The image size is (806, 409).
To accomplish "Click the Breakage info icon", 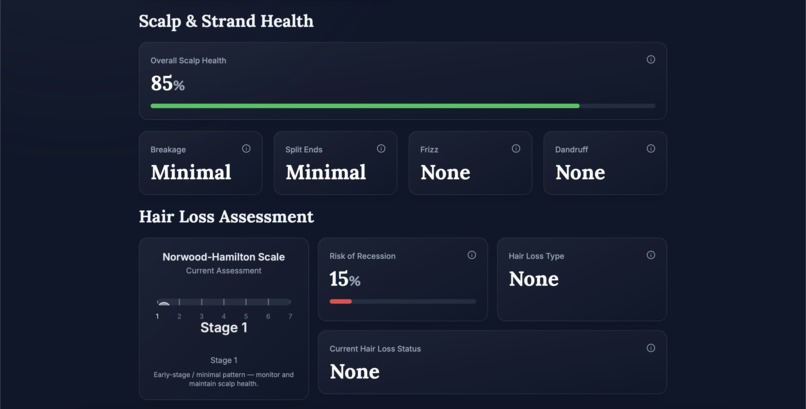I will tap(246, 148).
